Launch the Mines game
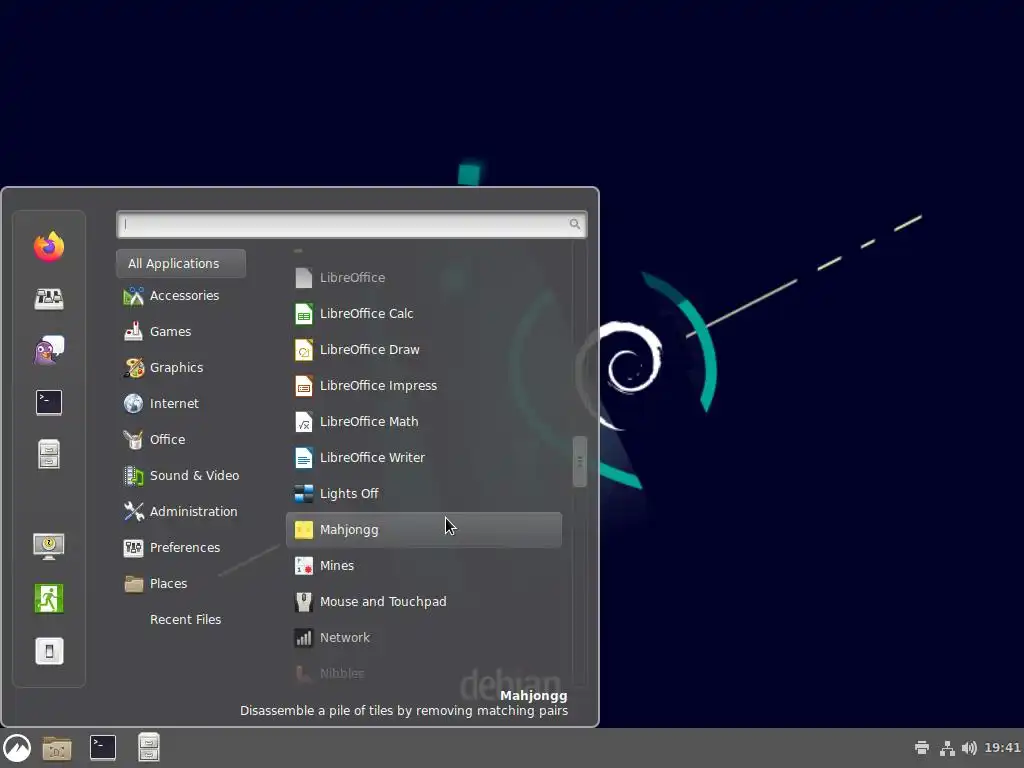Viewport: 1024px width, 768px height. click(x=424, y=566)
